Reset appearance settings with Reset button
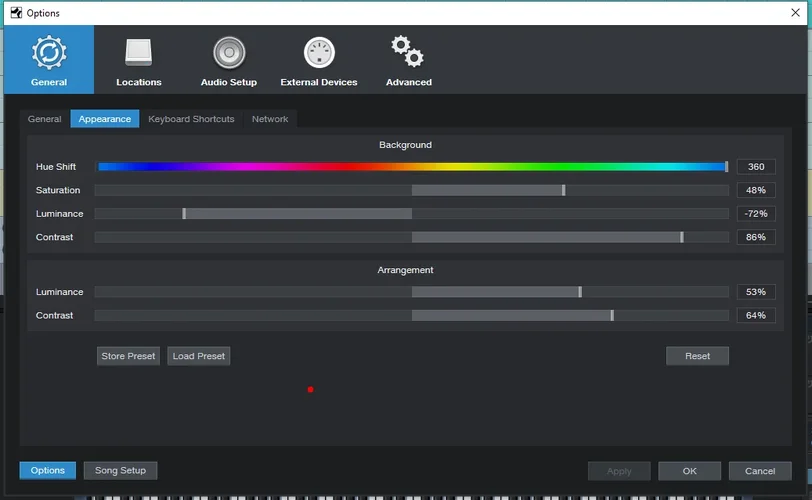Viewport: 812px width, 500px height. pyautogui.click(x=697, y=356)
